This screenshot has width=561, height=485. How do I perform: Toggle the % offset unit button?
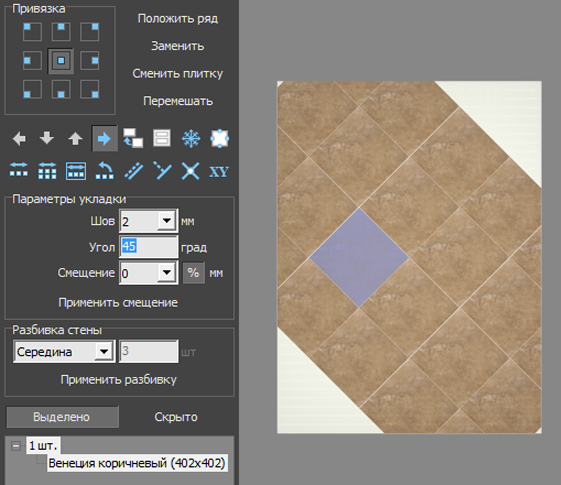pyautogui.click(x=194, y=273)
